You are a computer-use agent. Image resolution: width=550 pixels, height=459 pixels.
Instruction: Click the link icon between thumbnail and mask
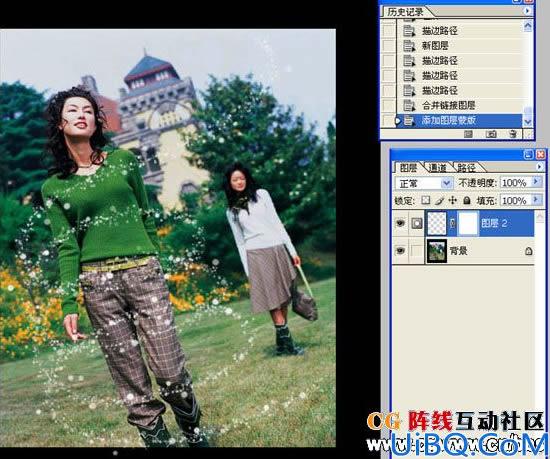(x=452, y=223)
